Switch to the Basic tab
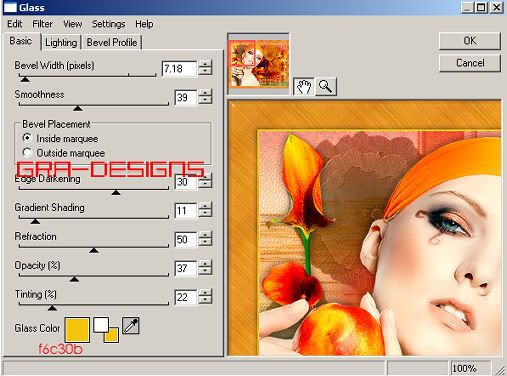 [x=21, y=41]
